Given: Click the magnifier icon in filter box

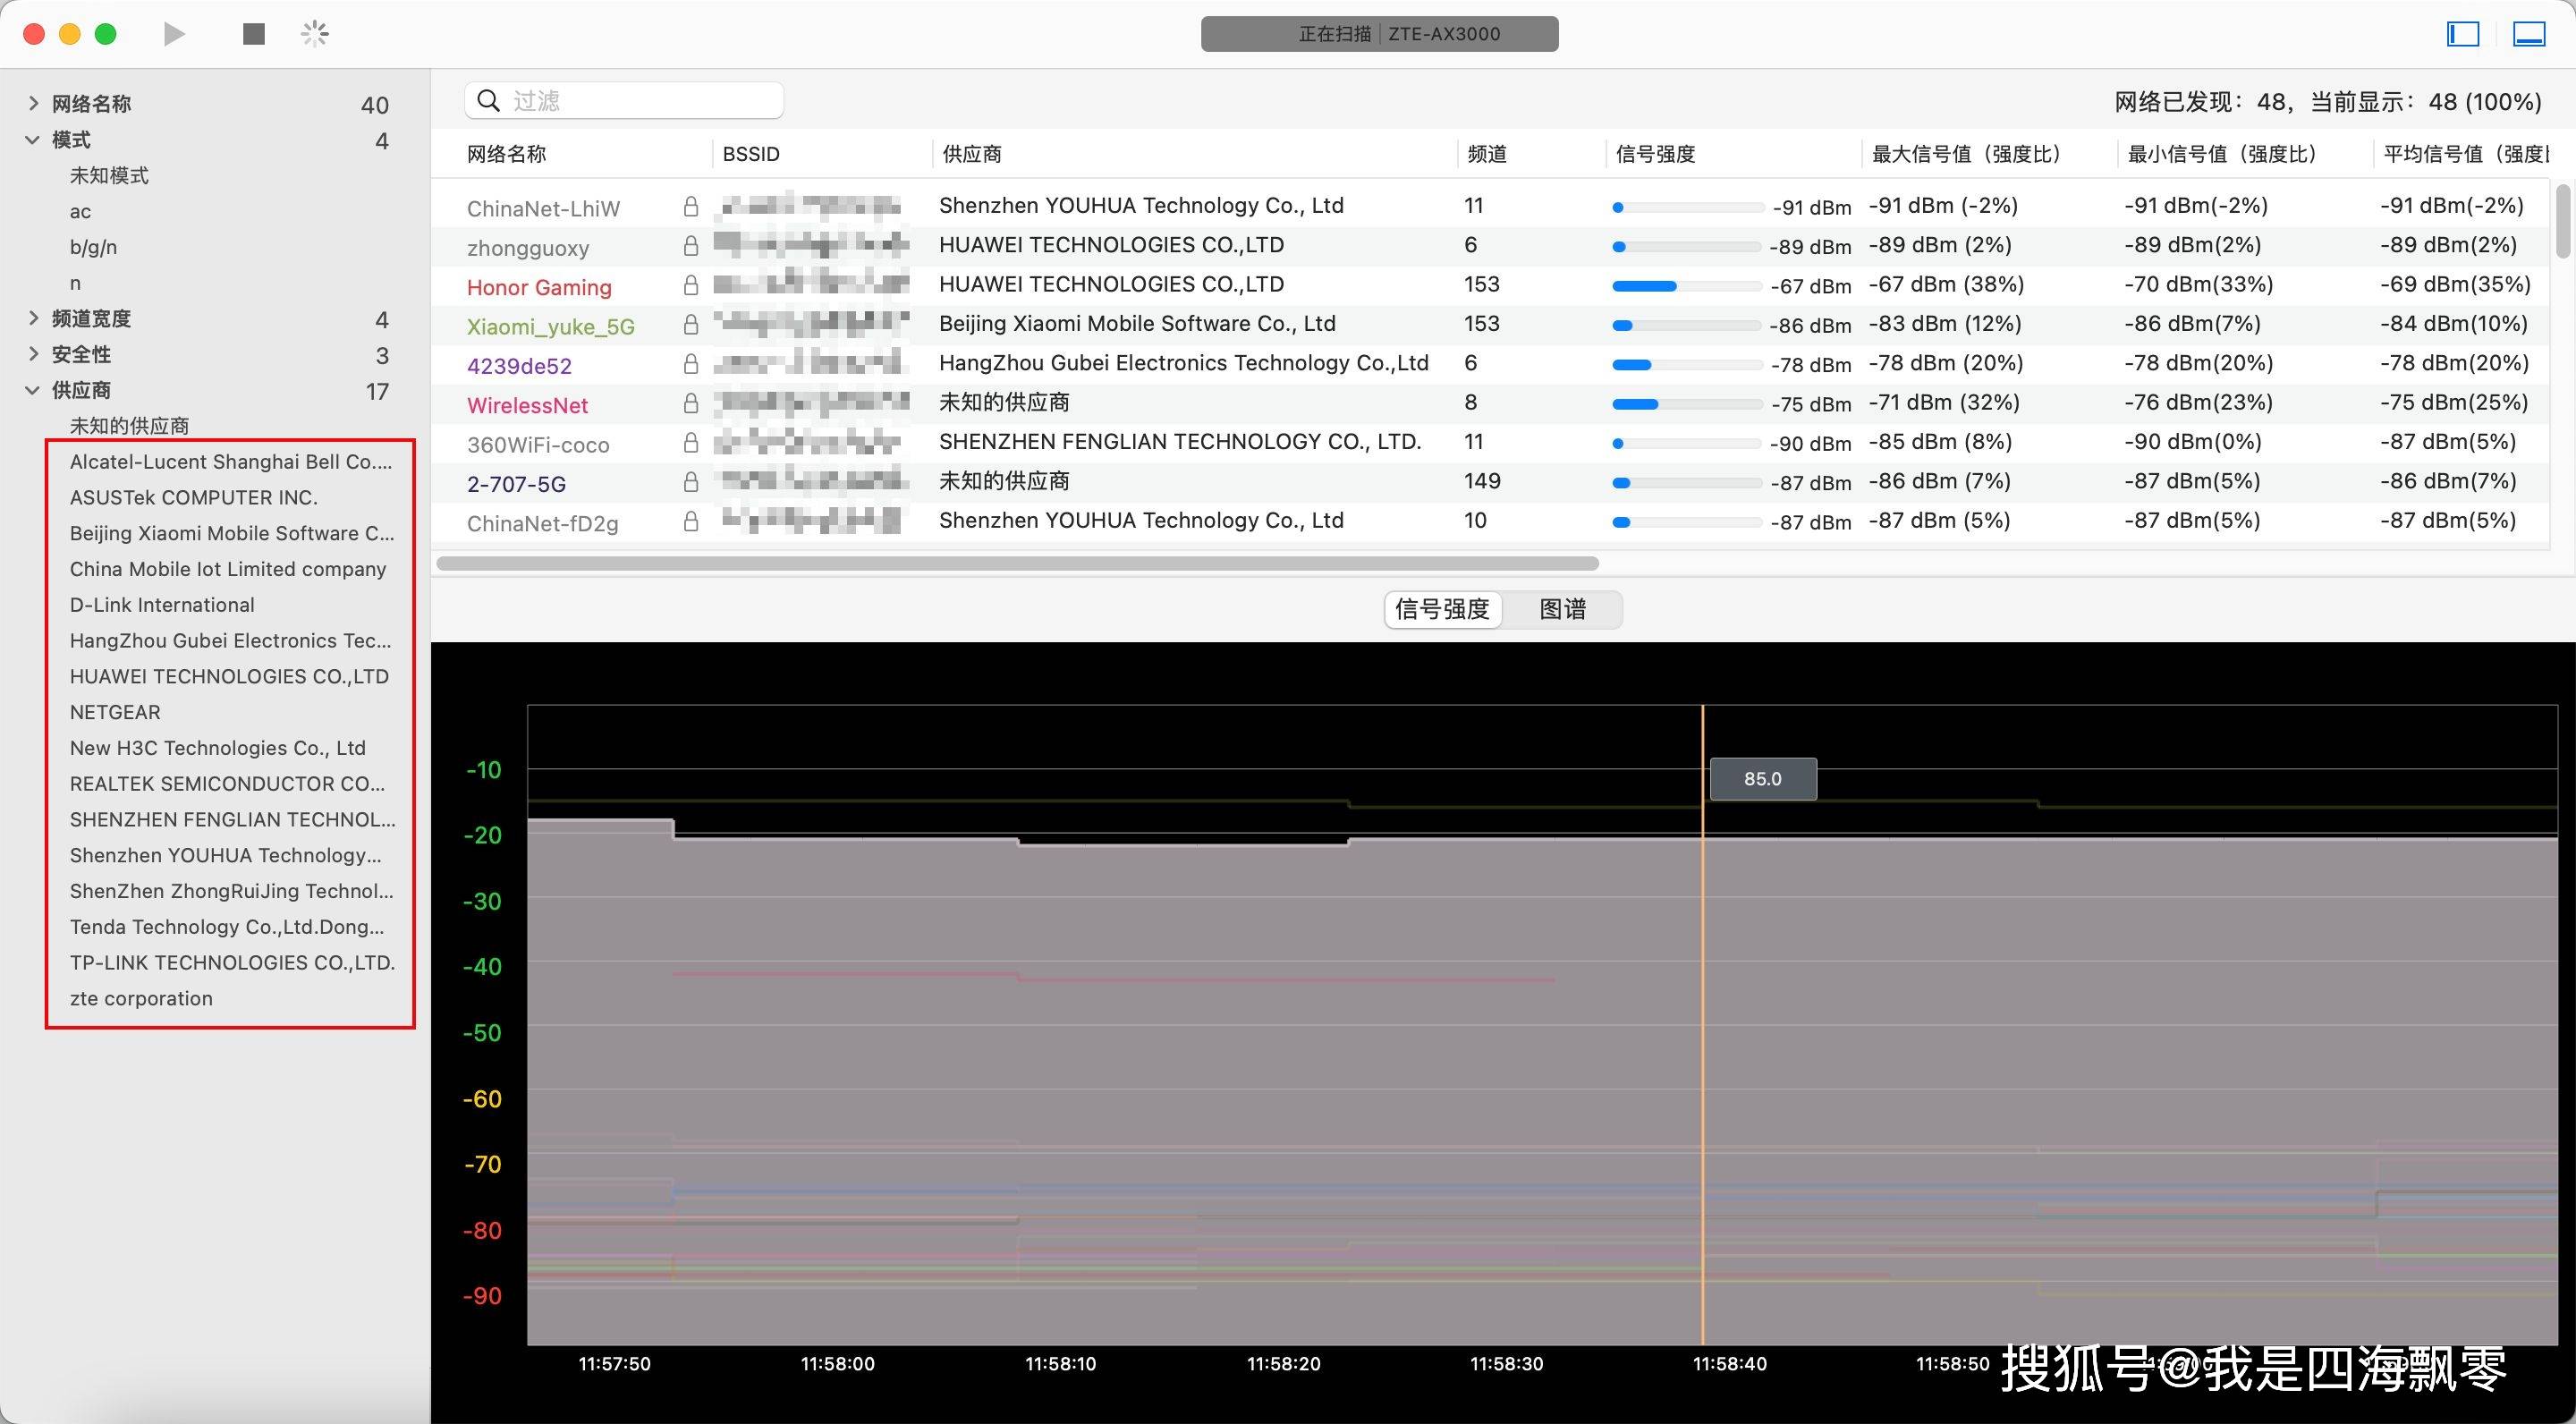Looking at the screenshot, I should click(x=489, y=101).
